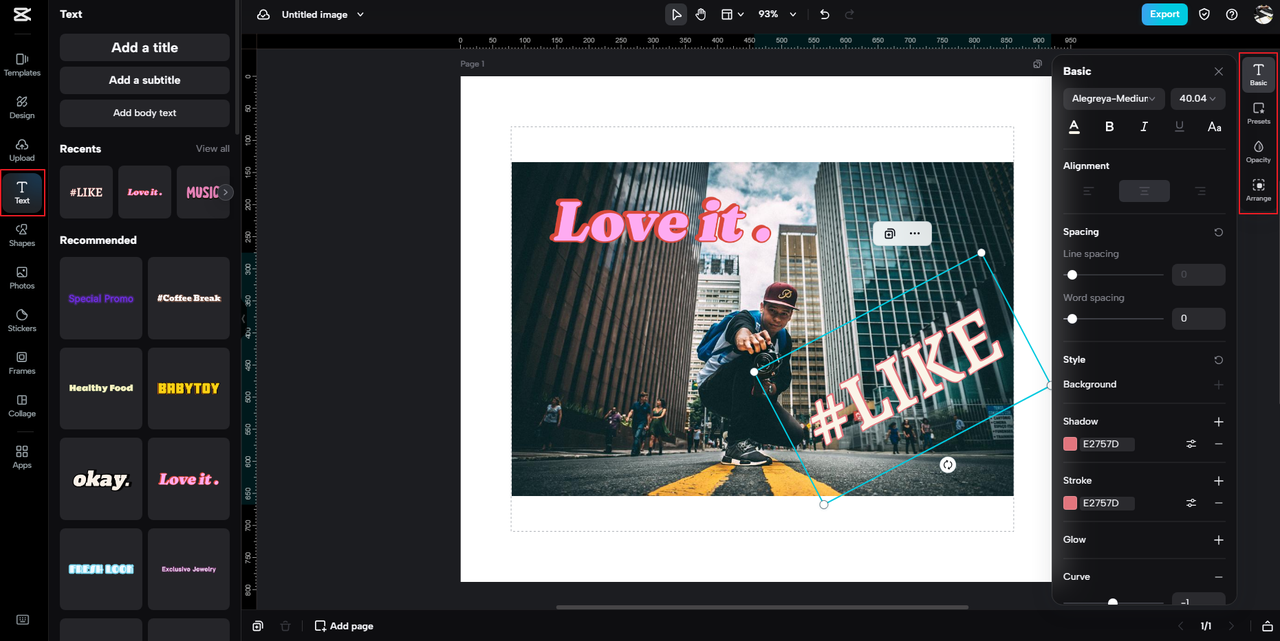
Task: Duplicate the selected text from floating toolbar
Action: [x=889, y=234]
